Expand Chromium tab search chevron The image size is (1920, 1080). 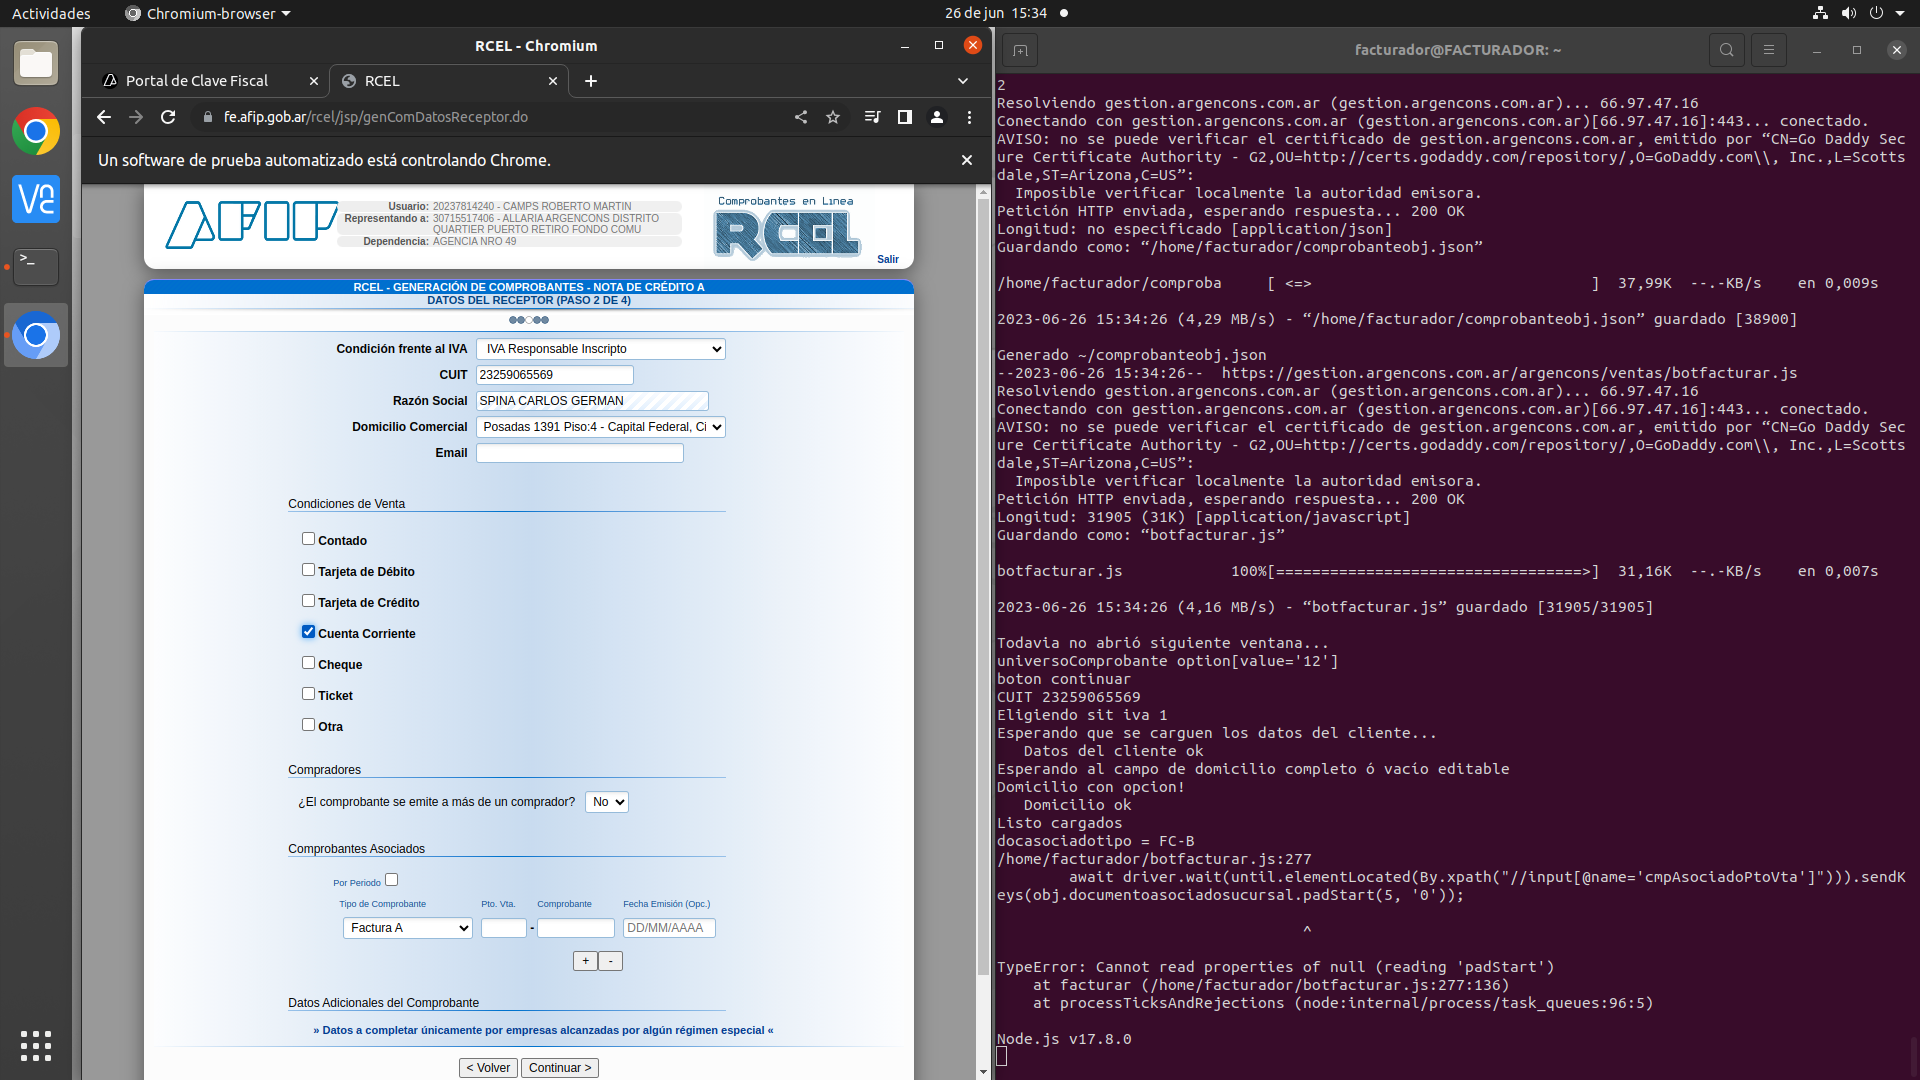(963, 81)
